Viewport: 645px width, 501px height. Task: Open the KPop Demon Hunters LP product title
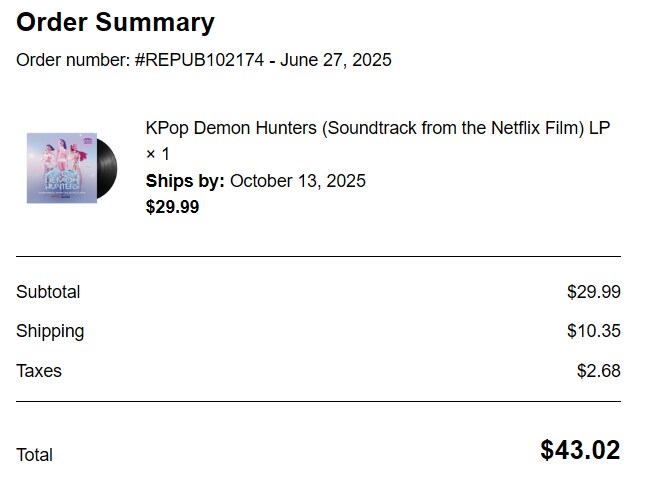[x=378, y=128]
